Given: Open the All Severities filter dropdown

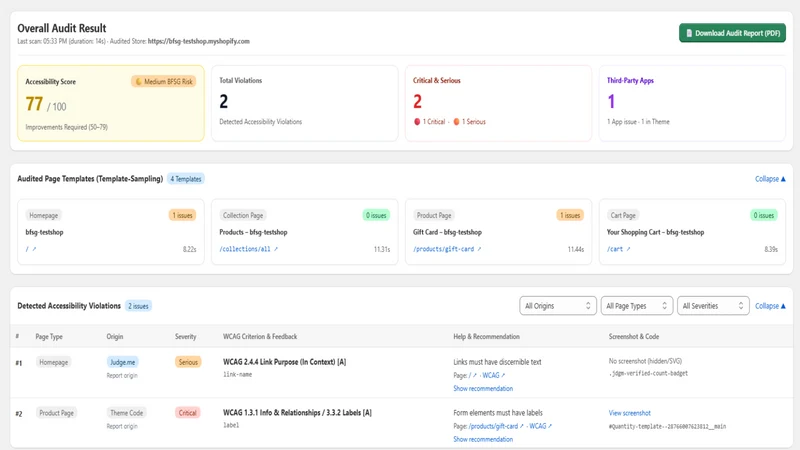Looking at the screenshot, I should pos(713,306).
